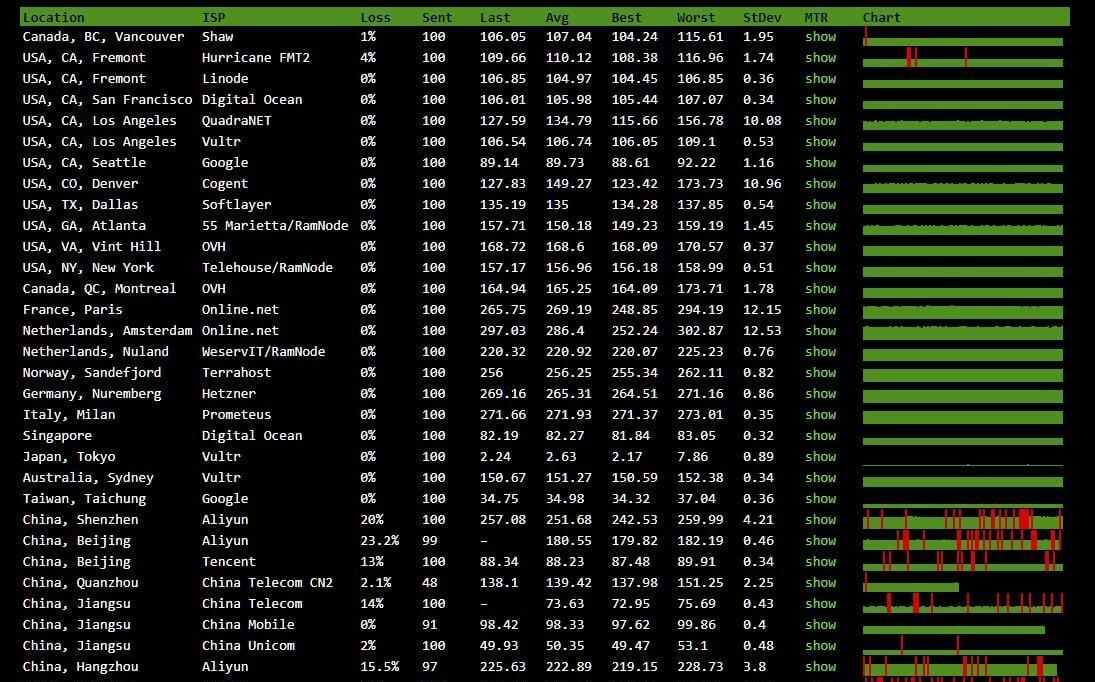The height and width of the screenshot is (682, 1095).
Task: Click the Avg column header
Action: pos(557,17)
